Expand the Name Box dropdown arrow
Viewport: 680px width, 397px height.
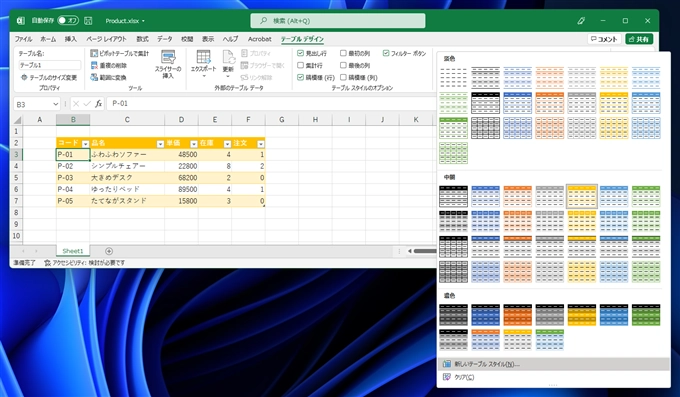point(56,104)
